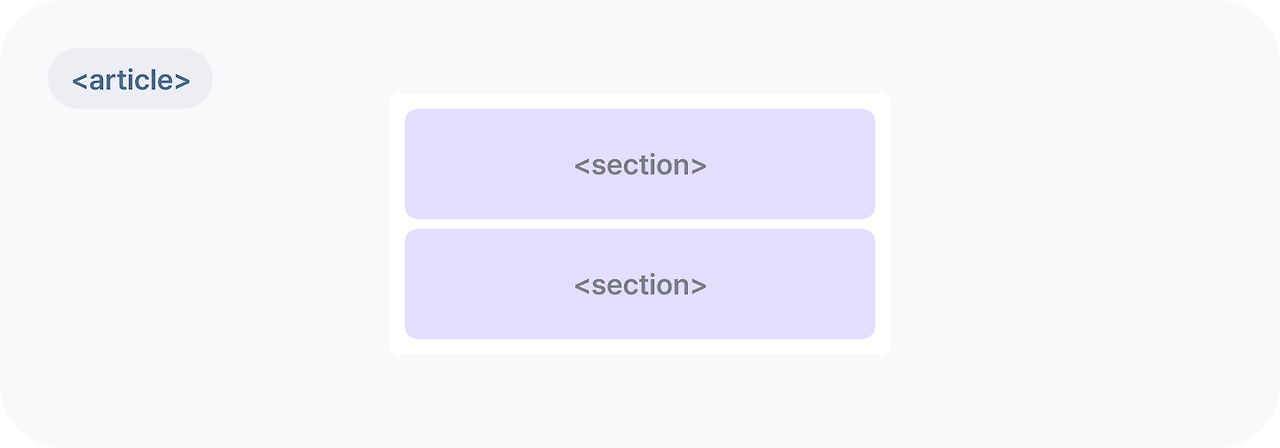This screenshot has height=448, width=1280.
Task: Select the lower <section> purple box
Action: (640, 284)
